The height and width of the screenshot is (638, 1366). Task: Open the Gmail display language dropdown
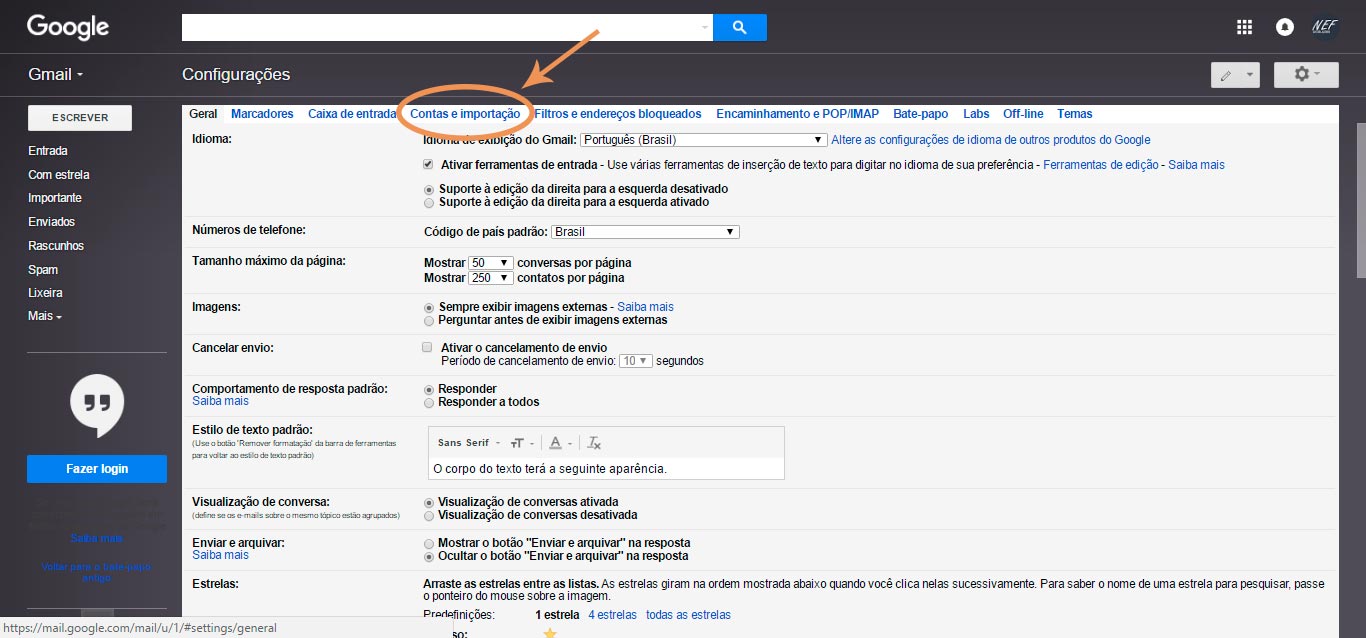click(x=703, y=140)
